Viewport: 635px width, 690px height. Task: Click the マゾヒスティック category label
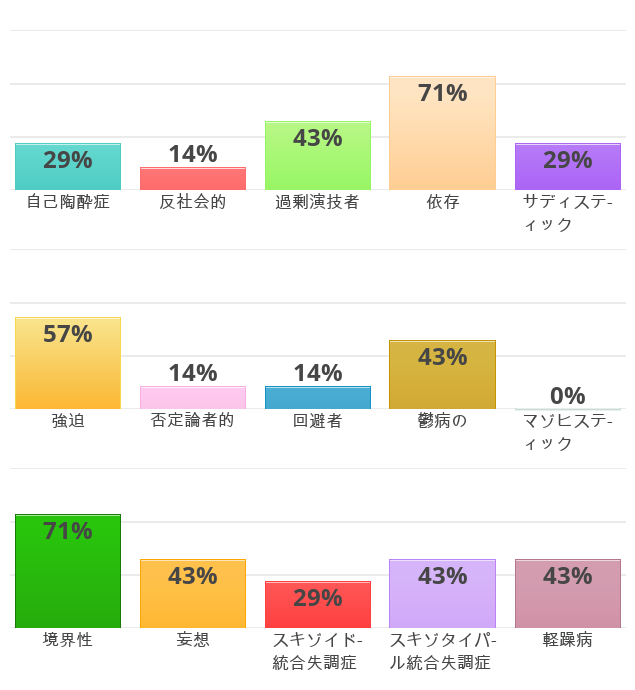point(567,432)
